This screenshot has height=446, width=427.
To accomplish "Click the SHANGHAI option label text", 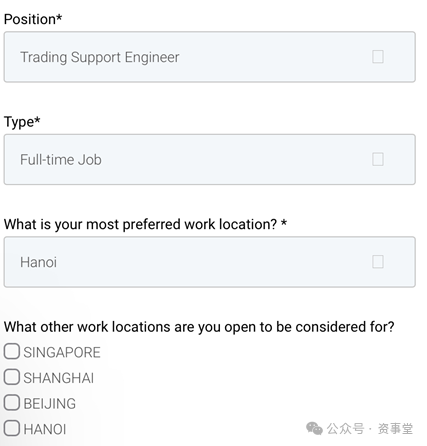I will point(59,378).
